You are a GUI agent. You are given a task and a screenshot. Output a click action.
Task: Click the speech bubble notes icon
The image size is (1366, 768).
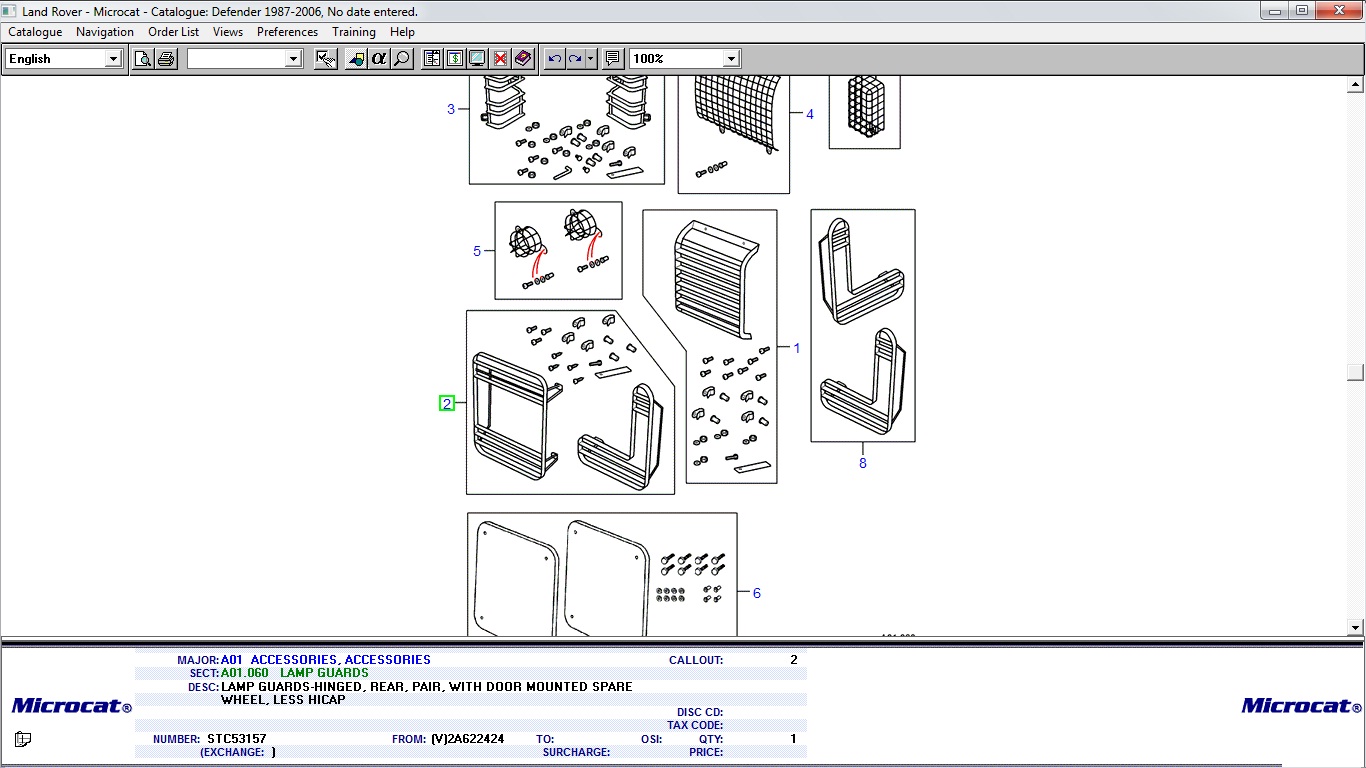click(x=613, y=59)
